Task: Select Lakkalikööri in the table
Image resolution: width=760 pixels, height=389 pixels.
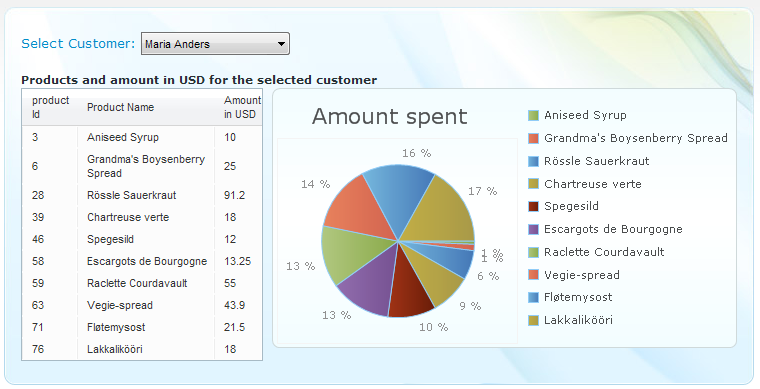Action: pos(114,349)
